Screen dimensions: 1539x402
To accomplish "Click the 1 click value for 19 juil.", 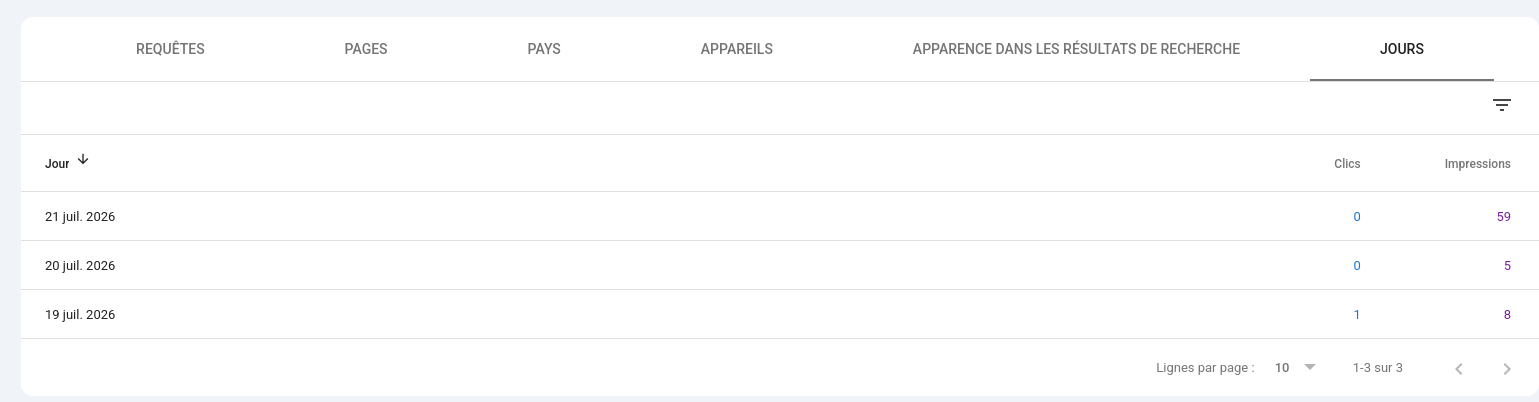I will pos(1357,315).
